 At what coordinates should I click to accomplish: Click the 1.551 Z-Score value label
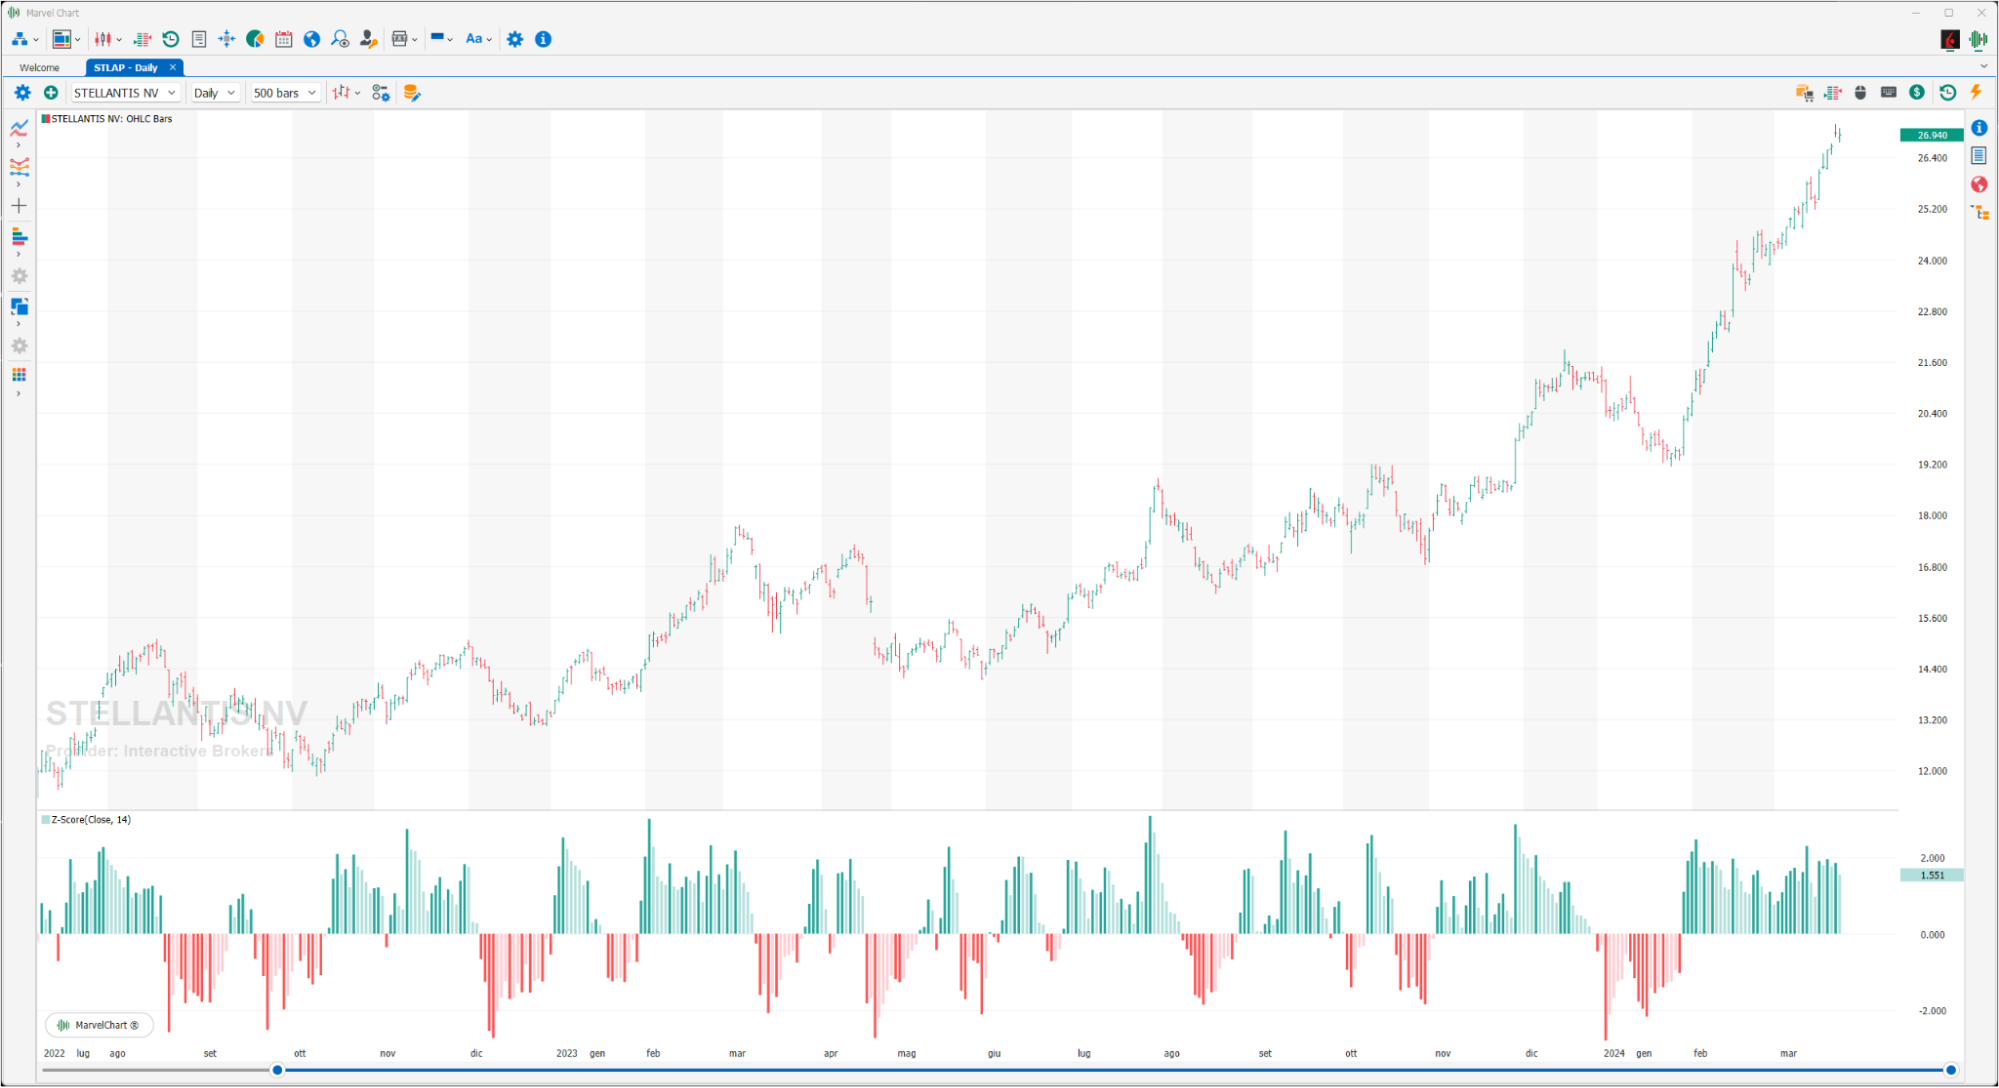pyautogui.click(x=1931, y=875)
